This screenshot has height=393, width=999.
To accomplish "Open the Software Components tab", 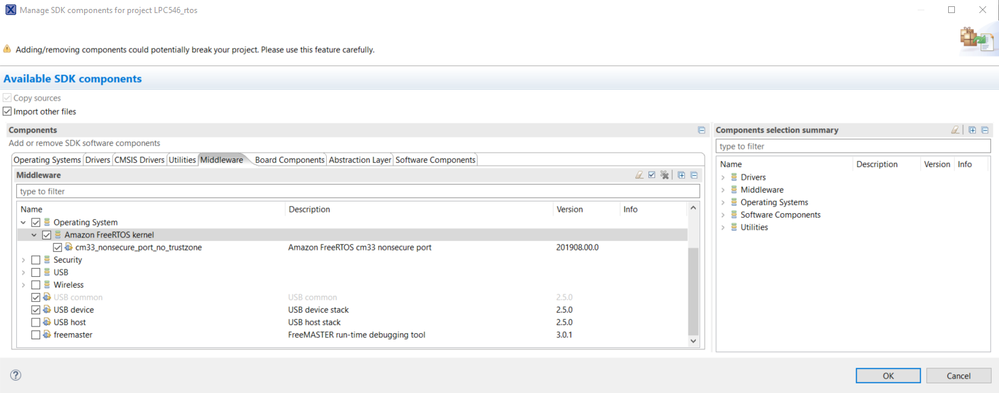I will 435,160.
